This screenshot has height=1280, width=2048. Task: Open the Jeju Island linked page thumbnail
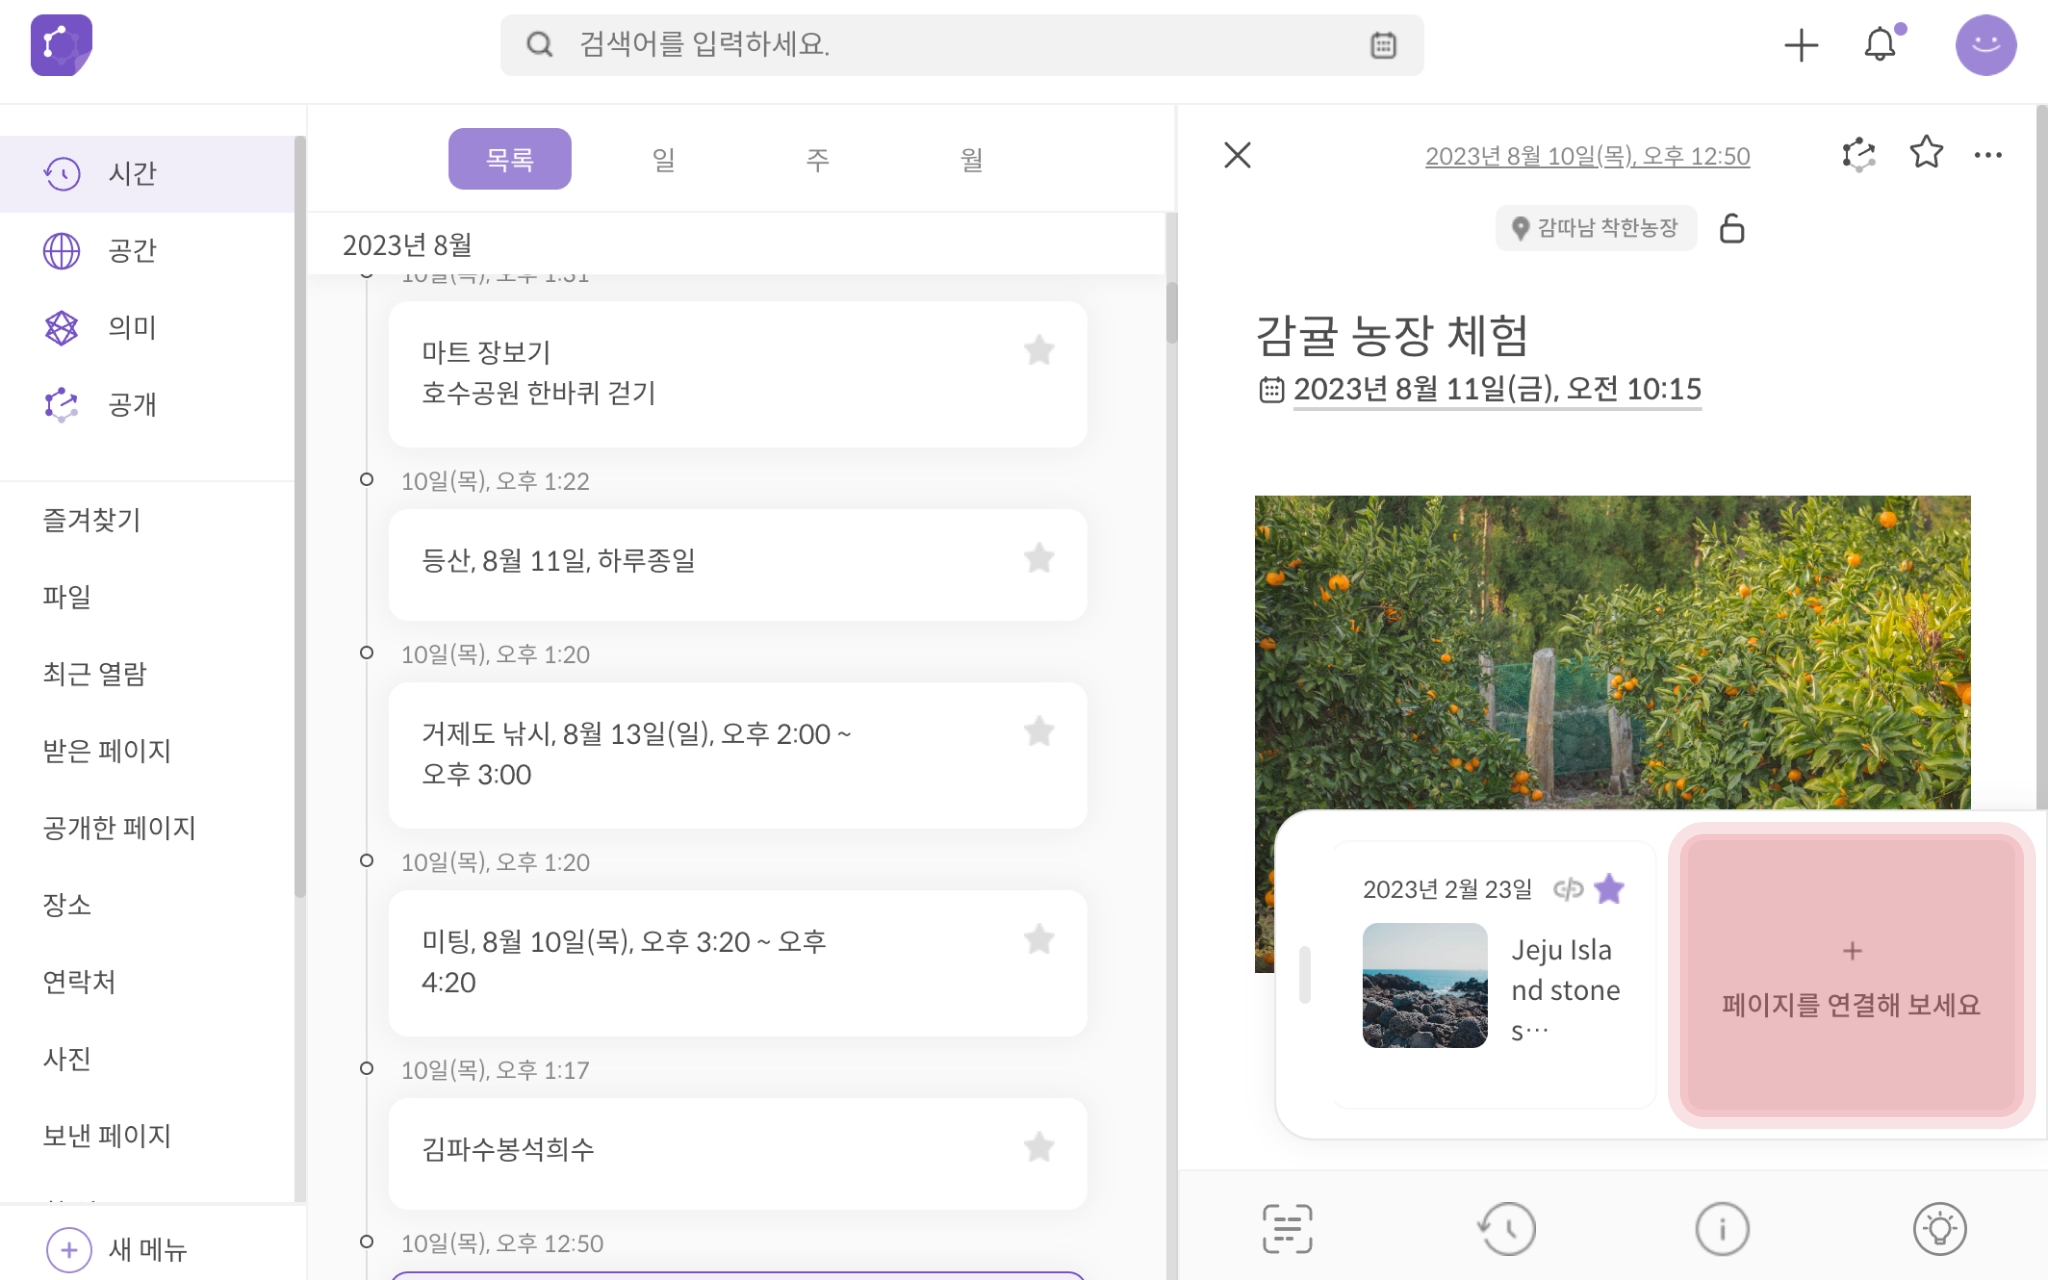tap(1425, 985)
